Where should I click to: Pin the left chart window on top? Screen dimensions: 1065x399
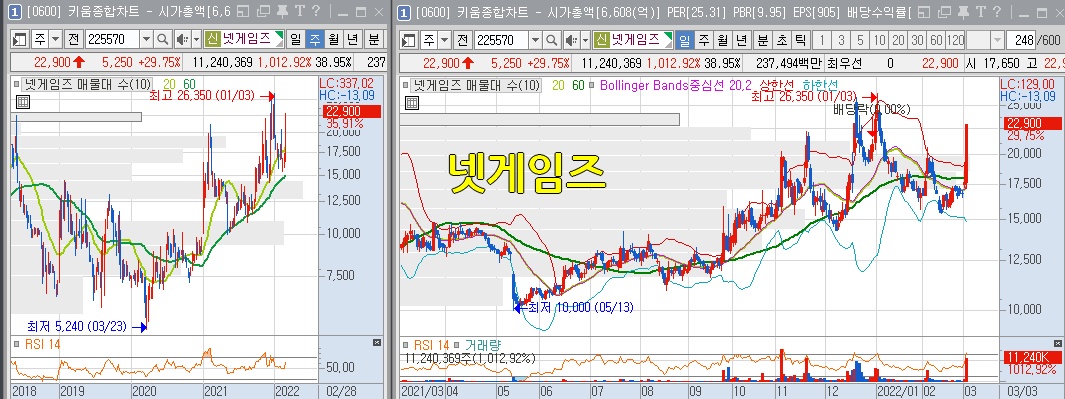click(283, 12)
